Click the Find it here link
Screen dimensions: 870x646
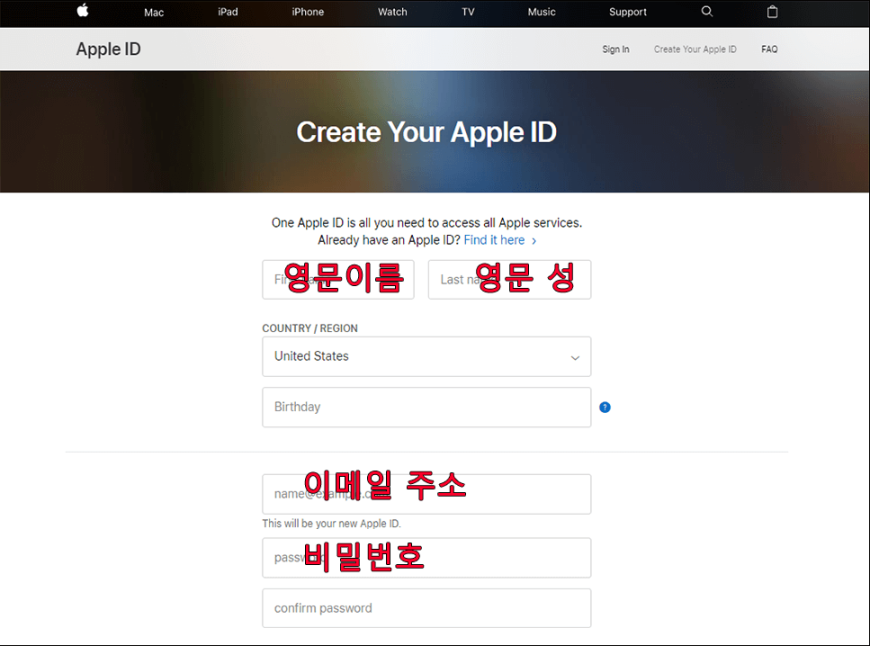tap(500, 240)
